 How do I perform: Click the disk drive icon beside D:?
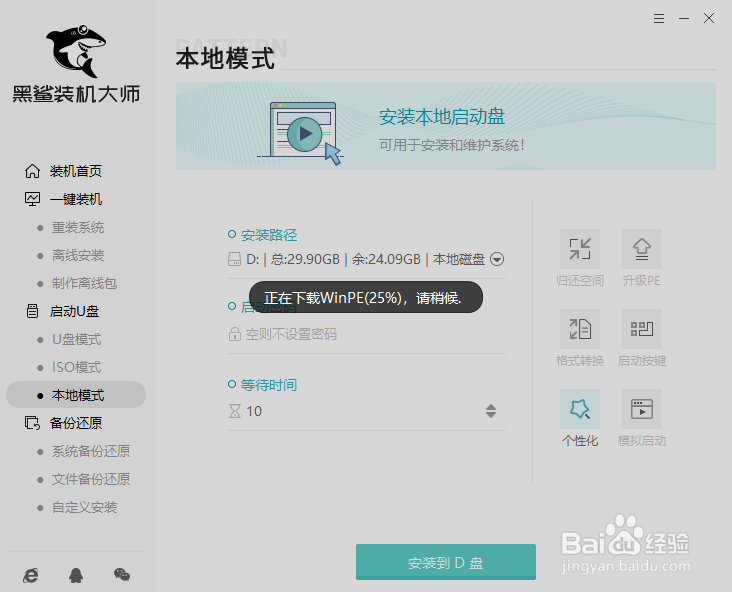[x=234, y=259]
